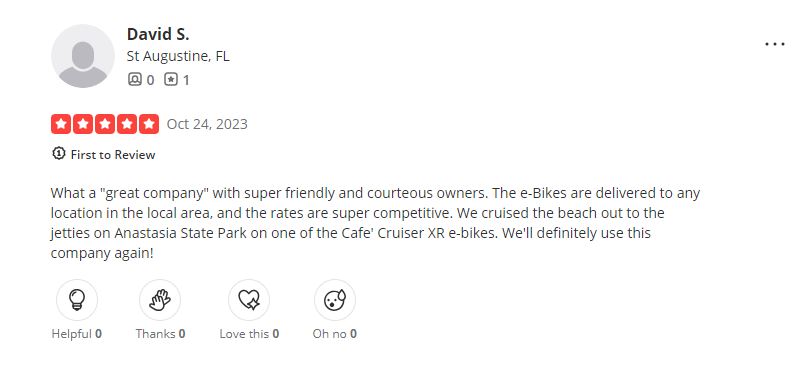
Task: React with the Love this heart icon
Action: click(249, 300)
